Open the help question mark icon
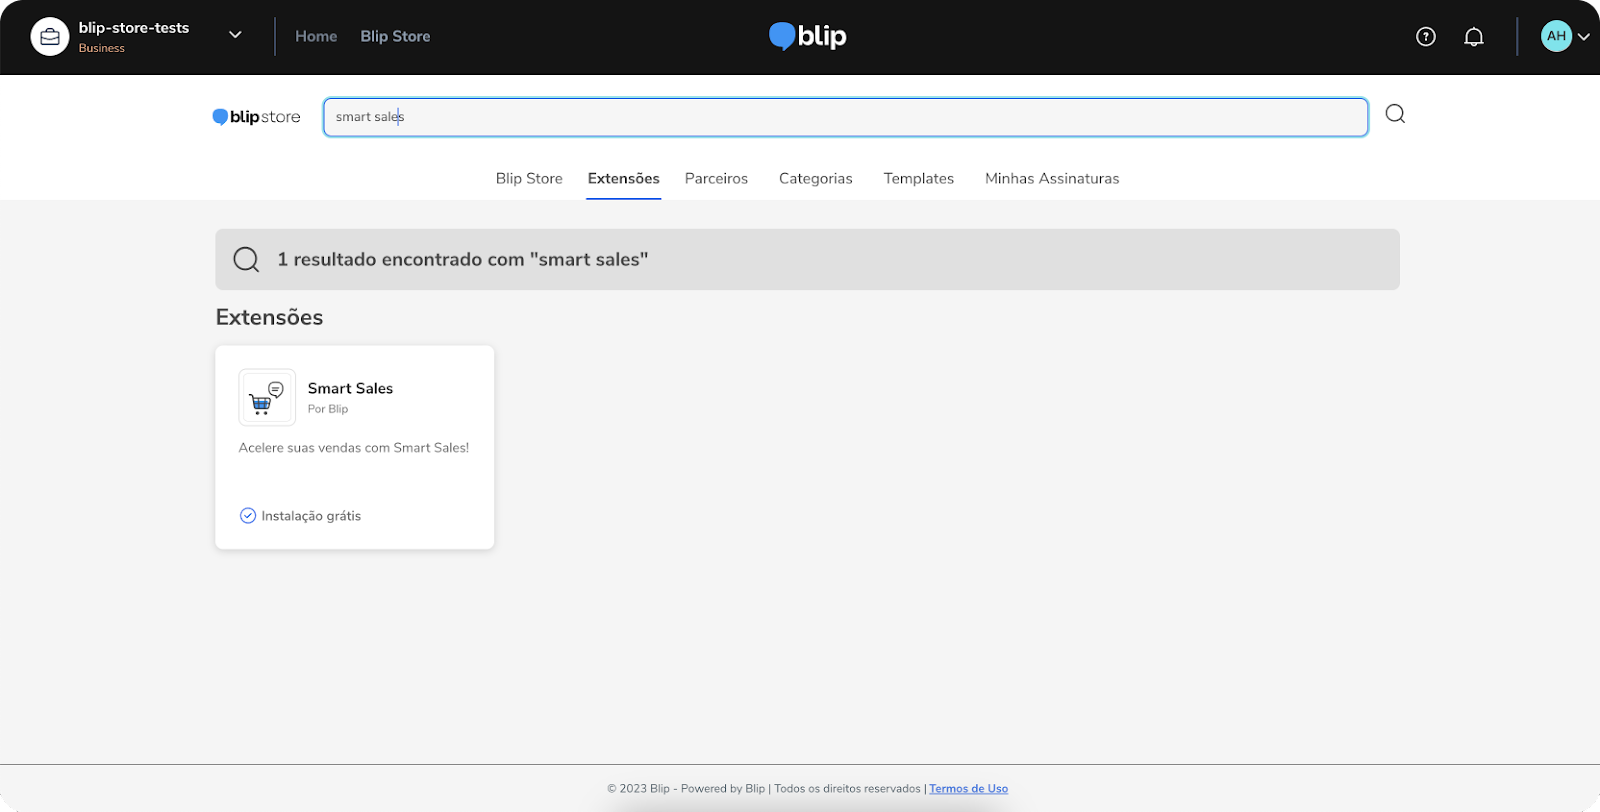 tap(1426, 37)
